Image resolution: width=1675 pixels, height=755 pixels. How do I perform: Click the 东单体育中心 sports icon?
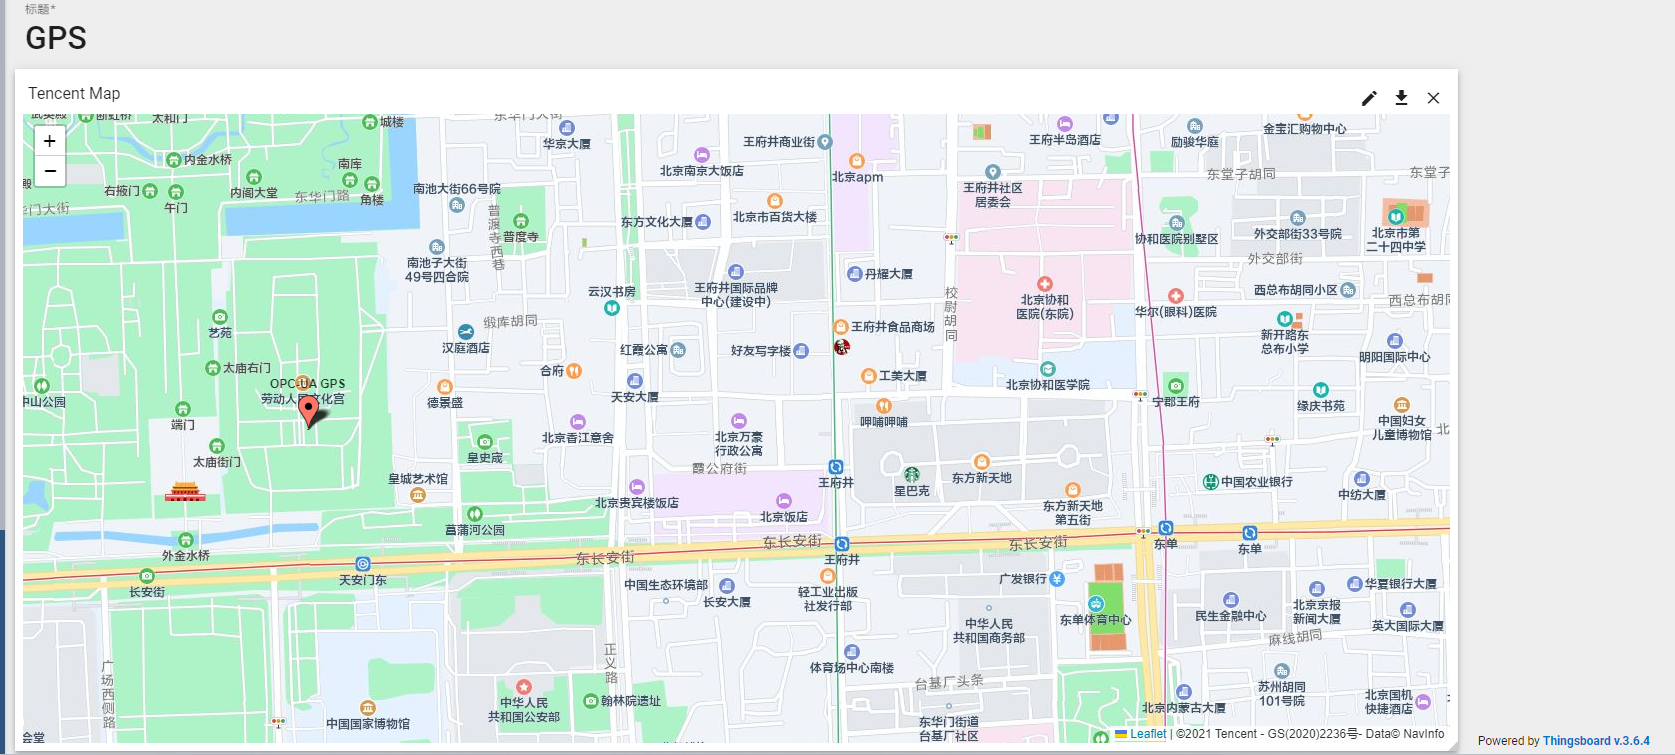click(1096, 604)
